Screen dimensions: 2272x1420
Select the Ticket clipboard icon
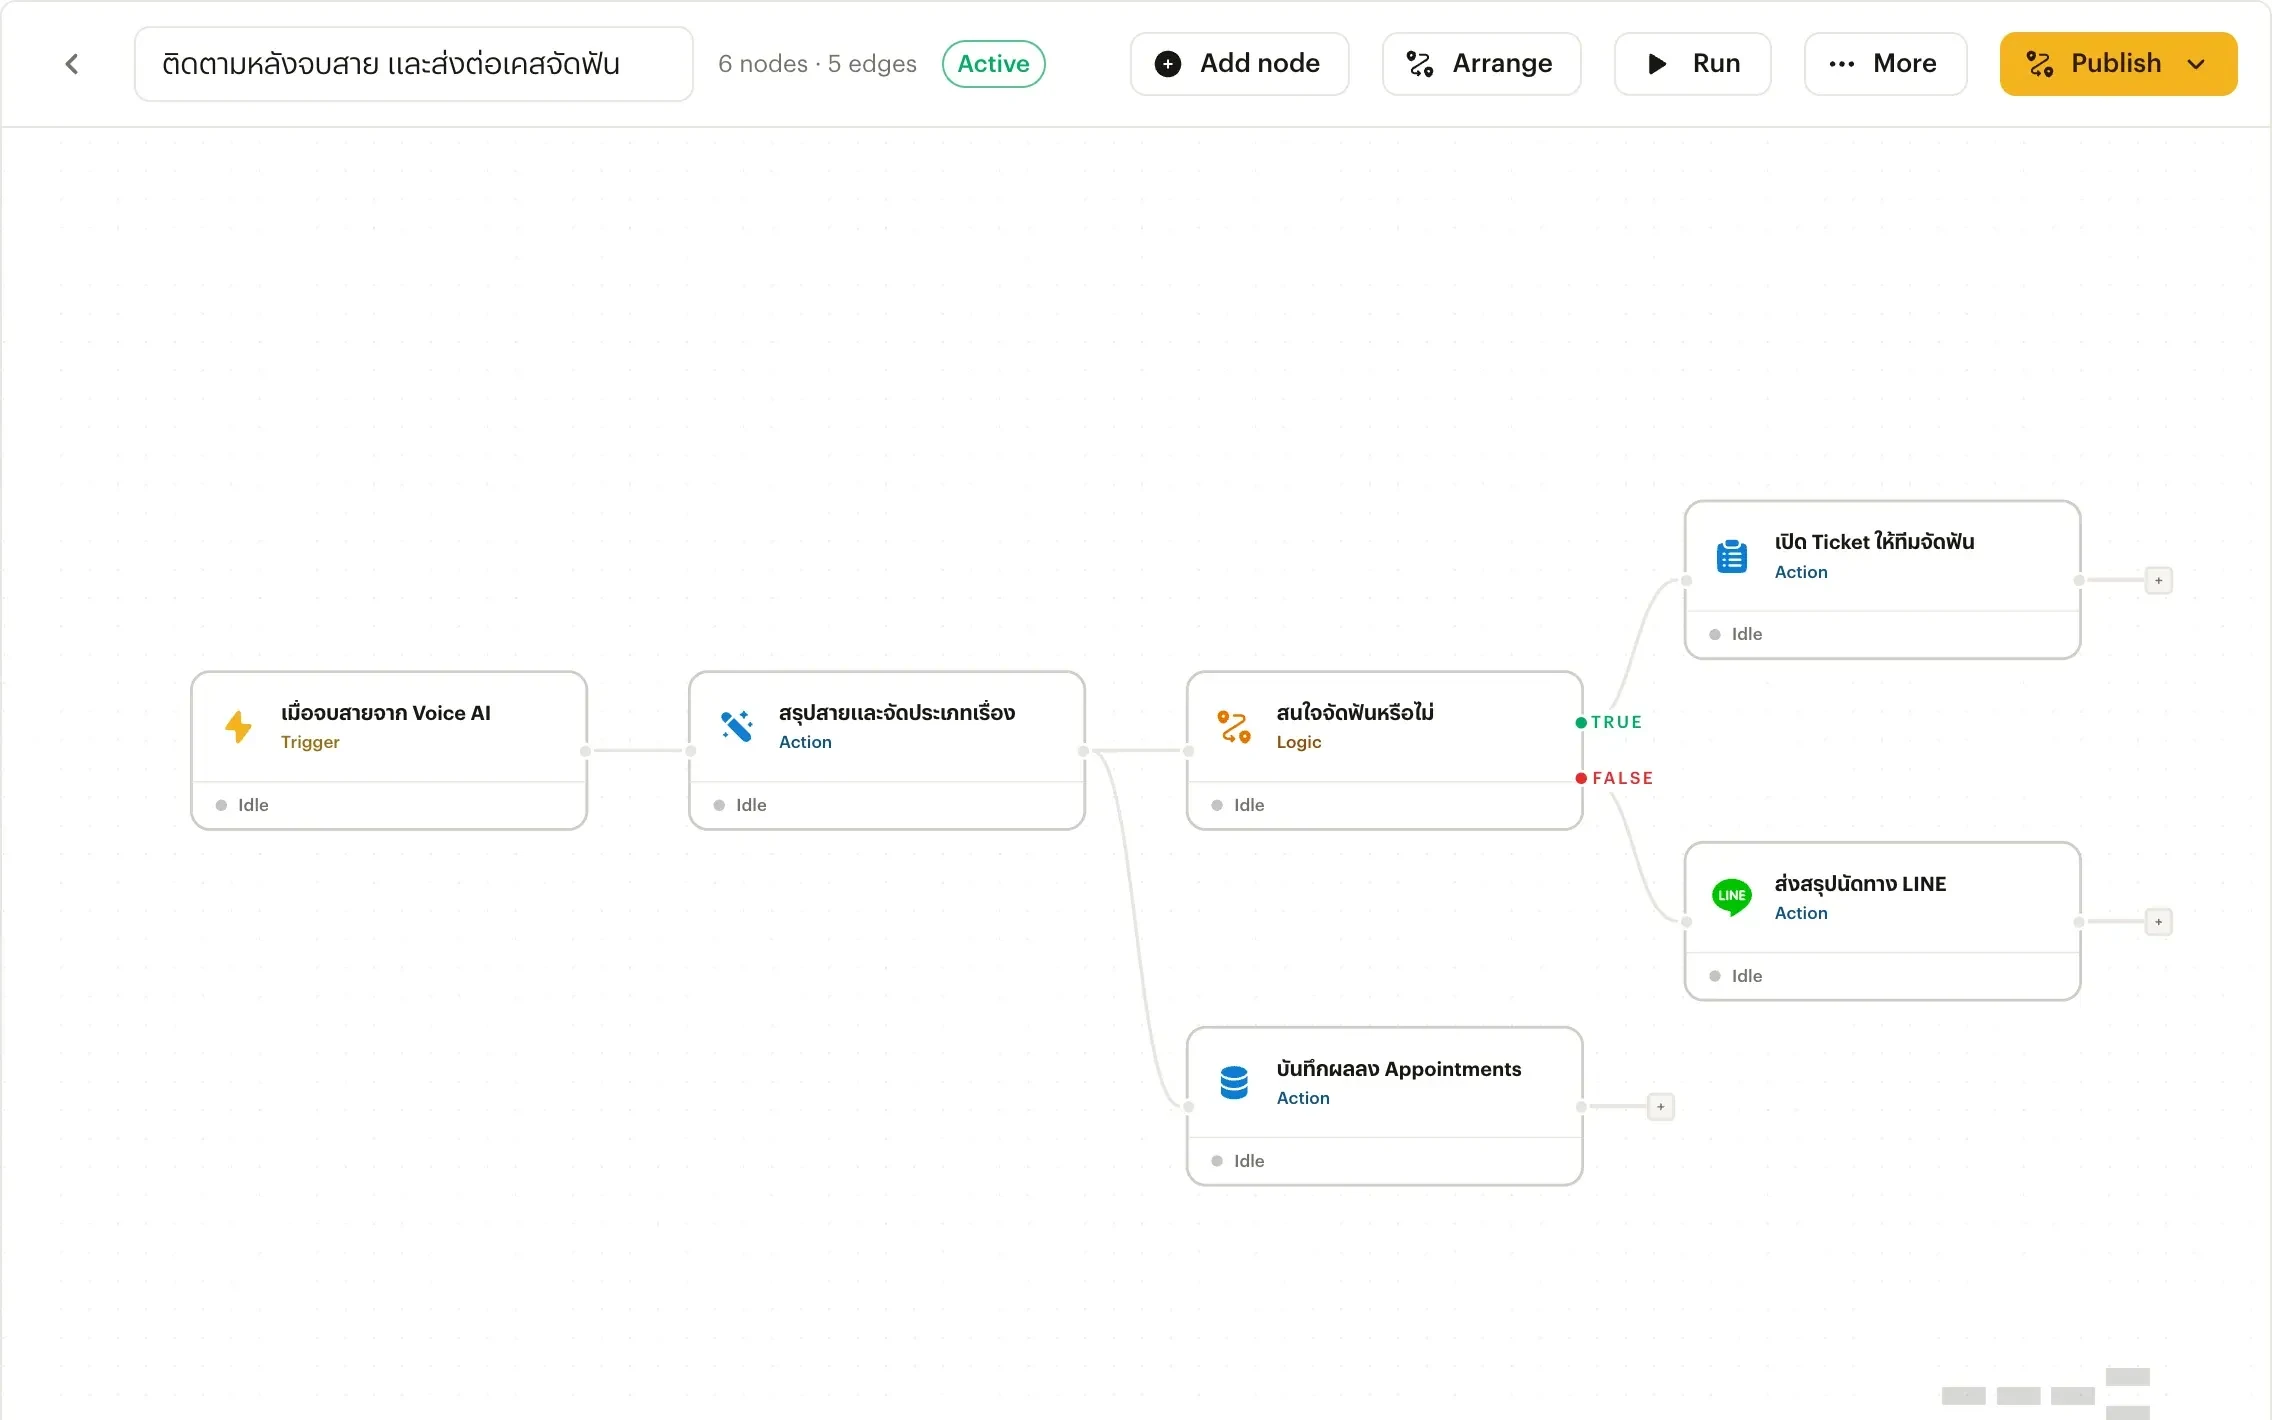point(1732,556)
